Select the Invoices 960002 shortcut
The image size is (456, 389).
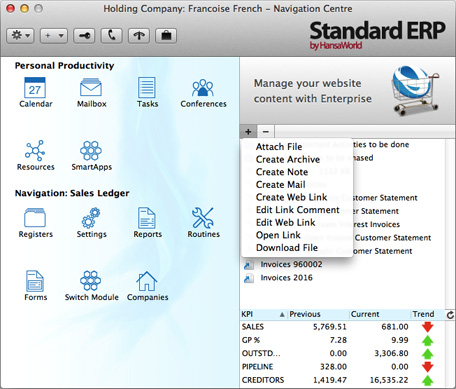coord(291,264)
